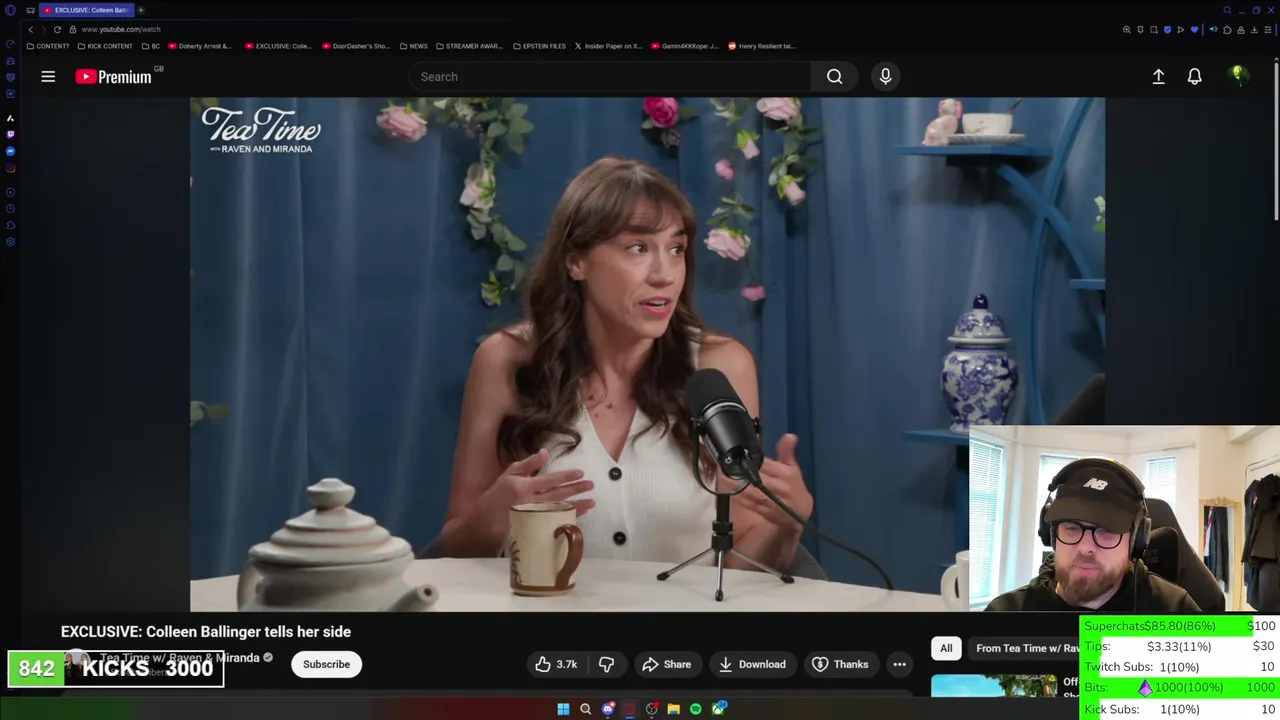This screenshot has width=1280, height=720.
Task: Open the YouTube account avatar menu
Action: click(x=1238, y=76)
